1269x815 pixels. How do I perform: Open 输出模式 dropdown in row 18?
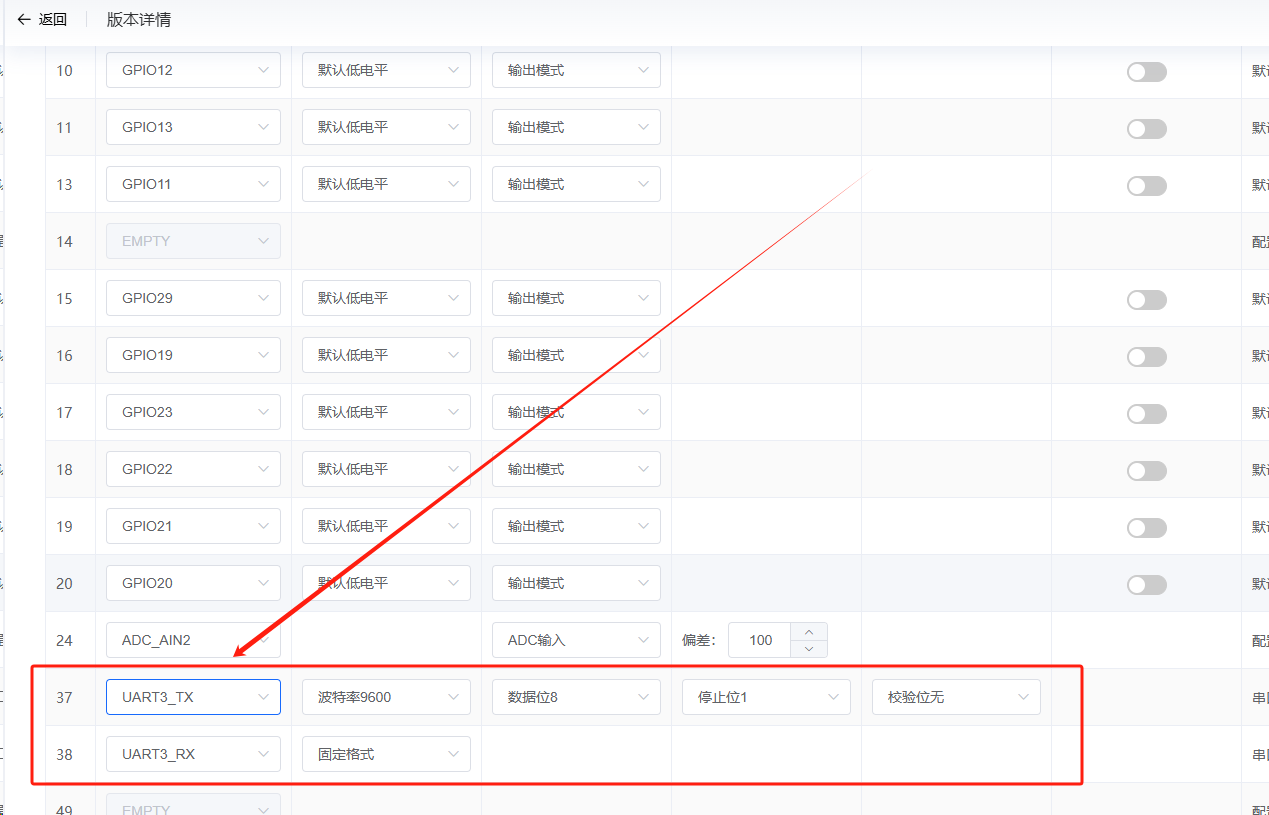point(576,469)
